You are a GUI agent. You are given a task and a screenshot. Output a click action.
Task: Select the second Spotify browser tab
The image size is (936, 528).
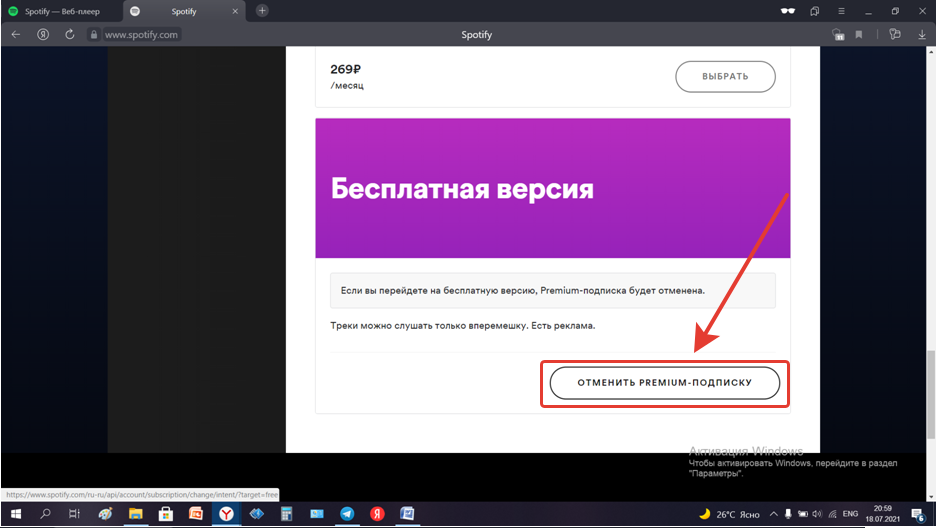(x=183, y=11)
